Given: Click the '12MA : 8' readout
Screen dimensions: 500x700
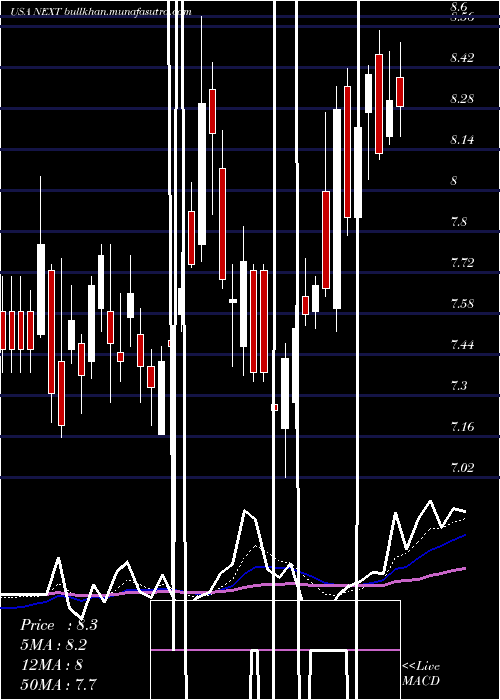Looking at the screenshot, I should point(52,664).
